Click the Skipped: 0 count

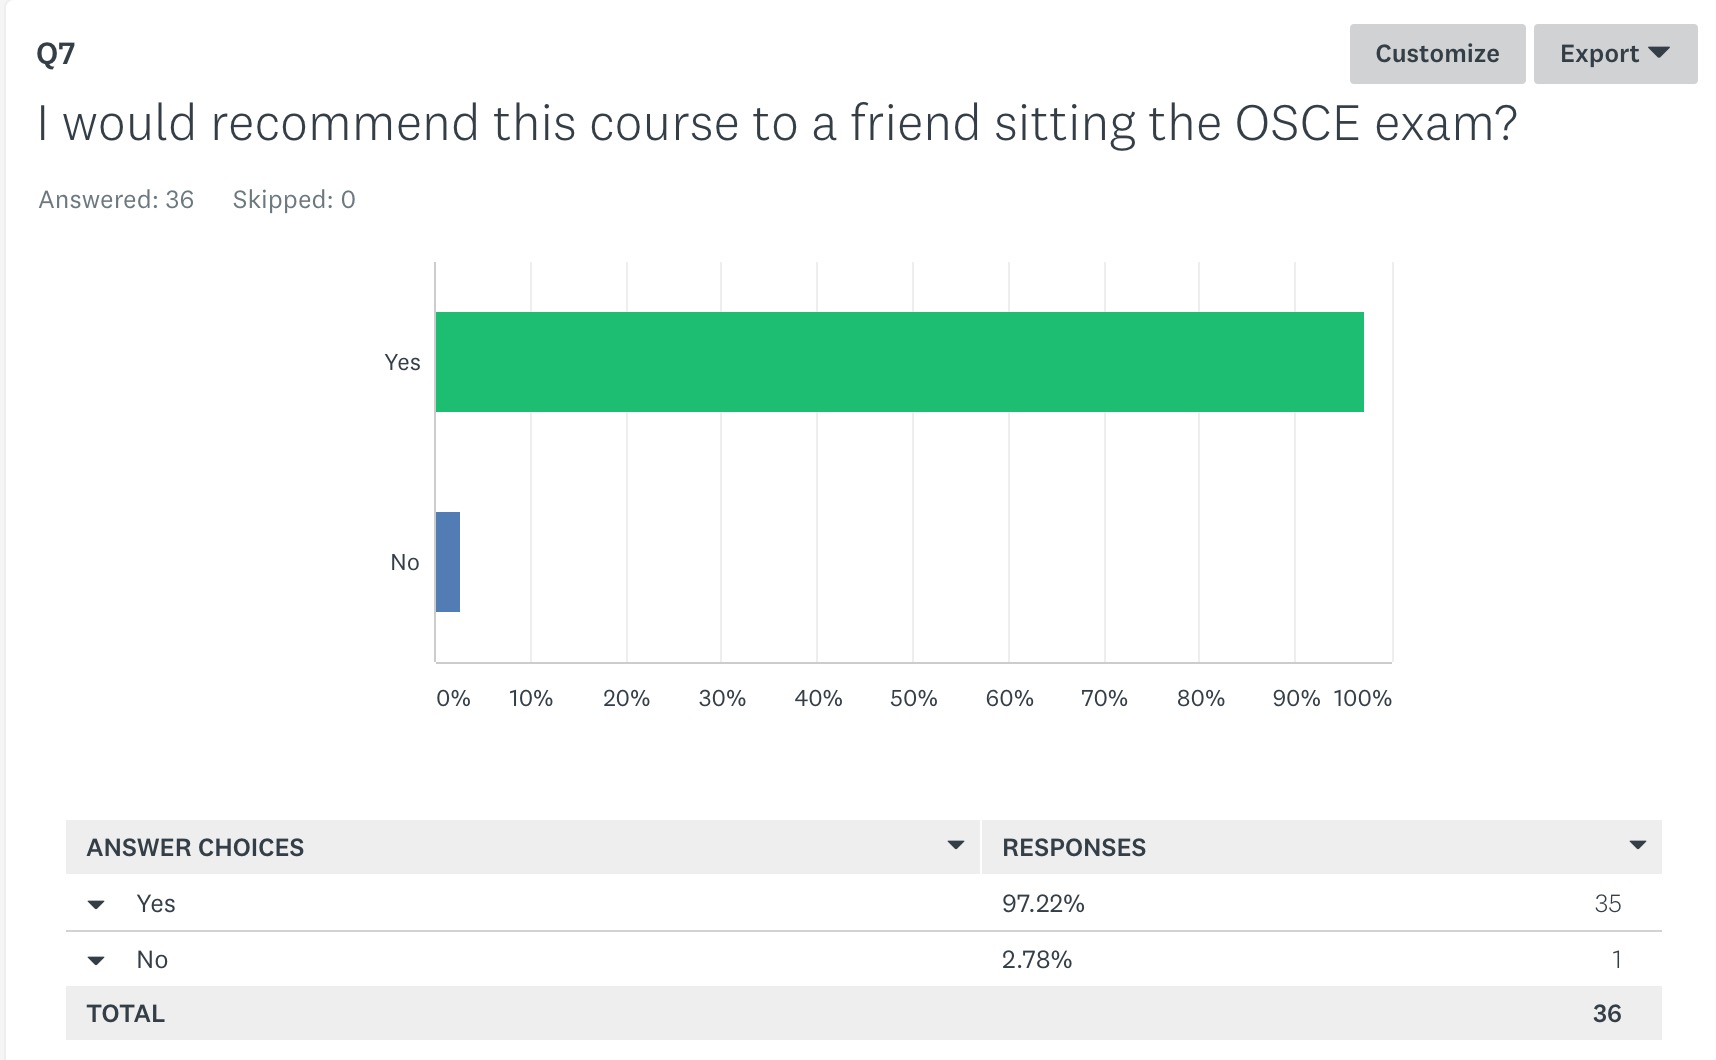click(x=295, y=199)
